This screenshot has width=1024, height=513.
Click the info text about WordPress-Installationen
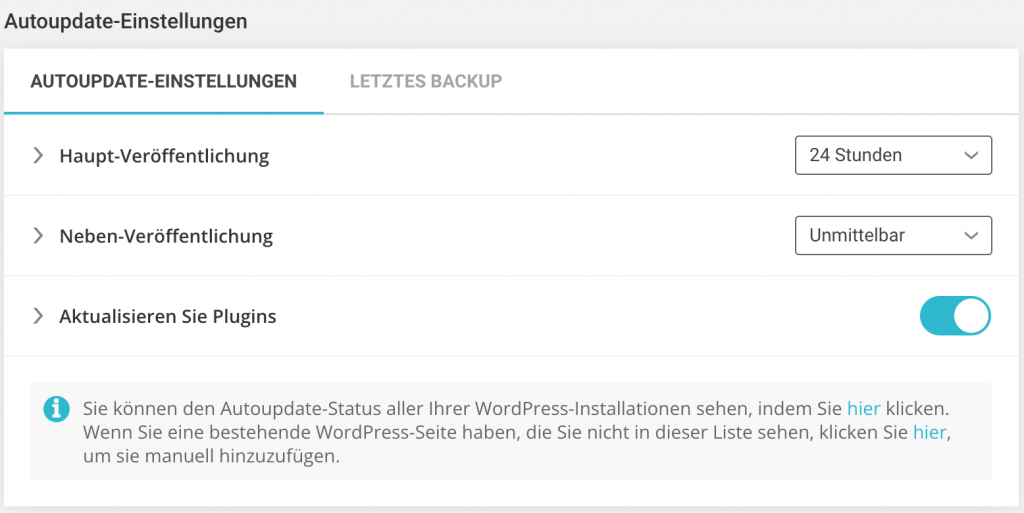coord(516,432)
